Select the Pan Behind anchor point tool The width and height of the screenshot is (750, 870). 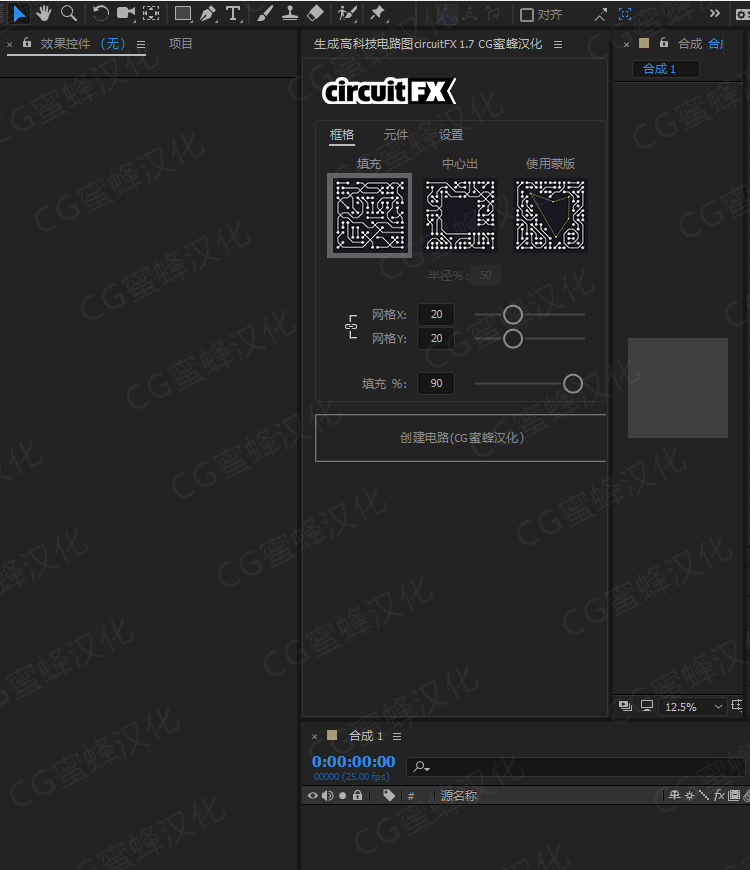[151, 14]
